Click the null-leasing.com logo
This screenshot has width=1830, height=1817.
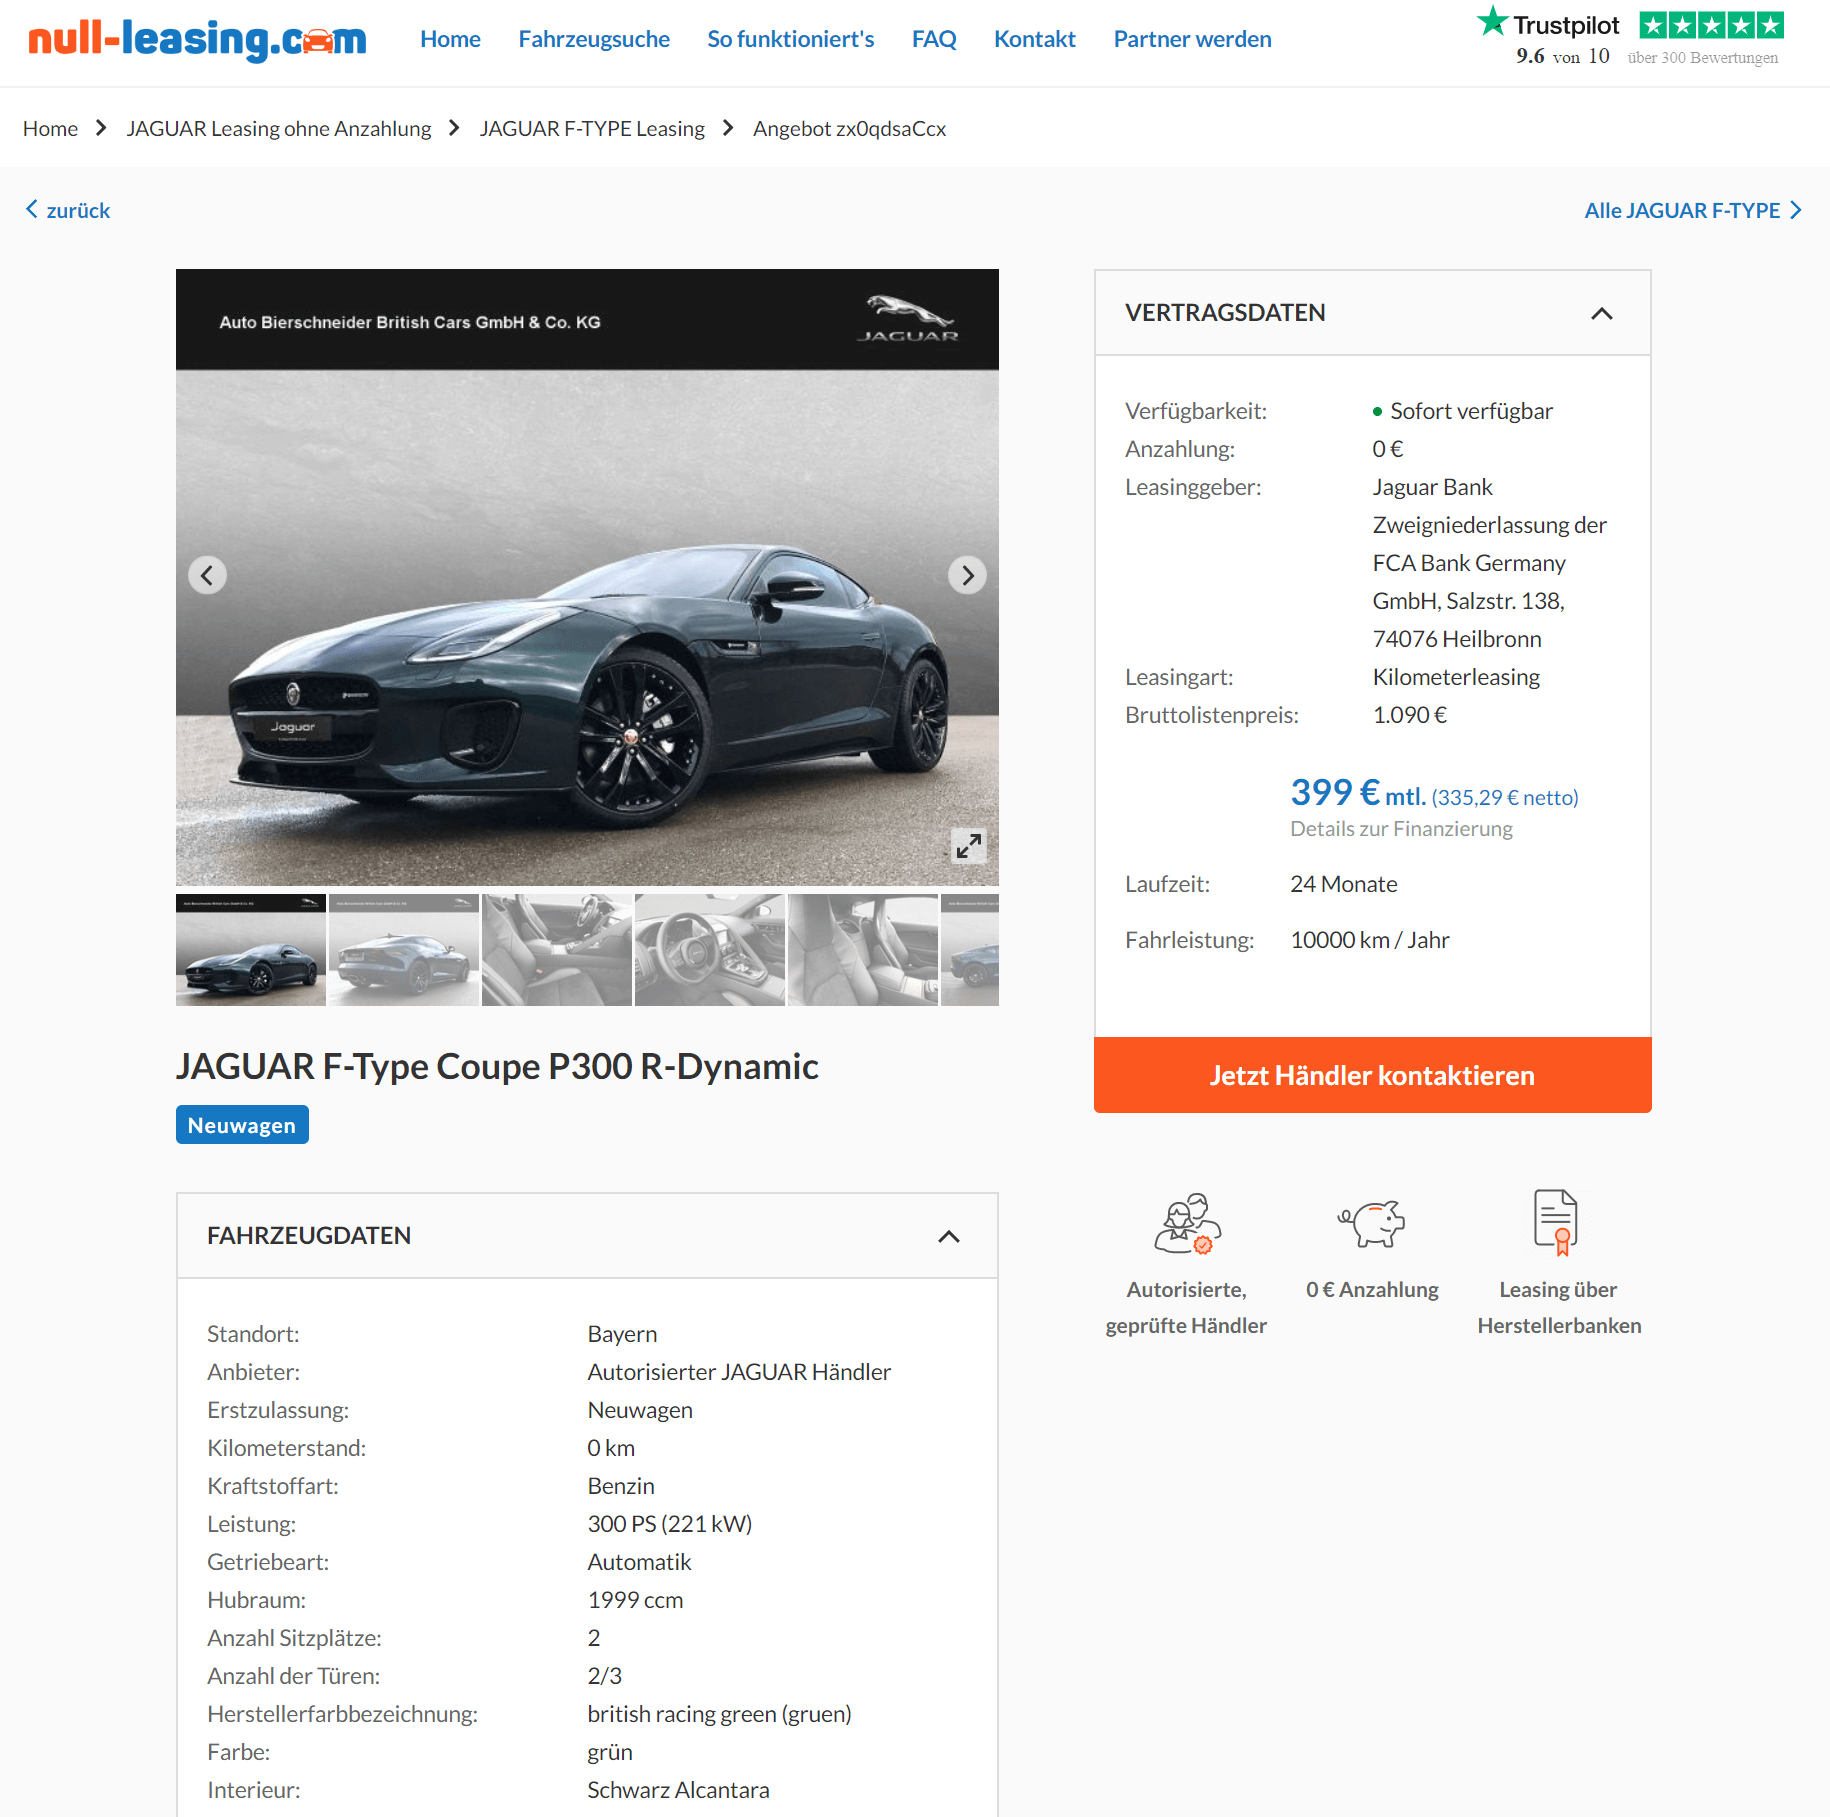click(x=197, y=40)
